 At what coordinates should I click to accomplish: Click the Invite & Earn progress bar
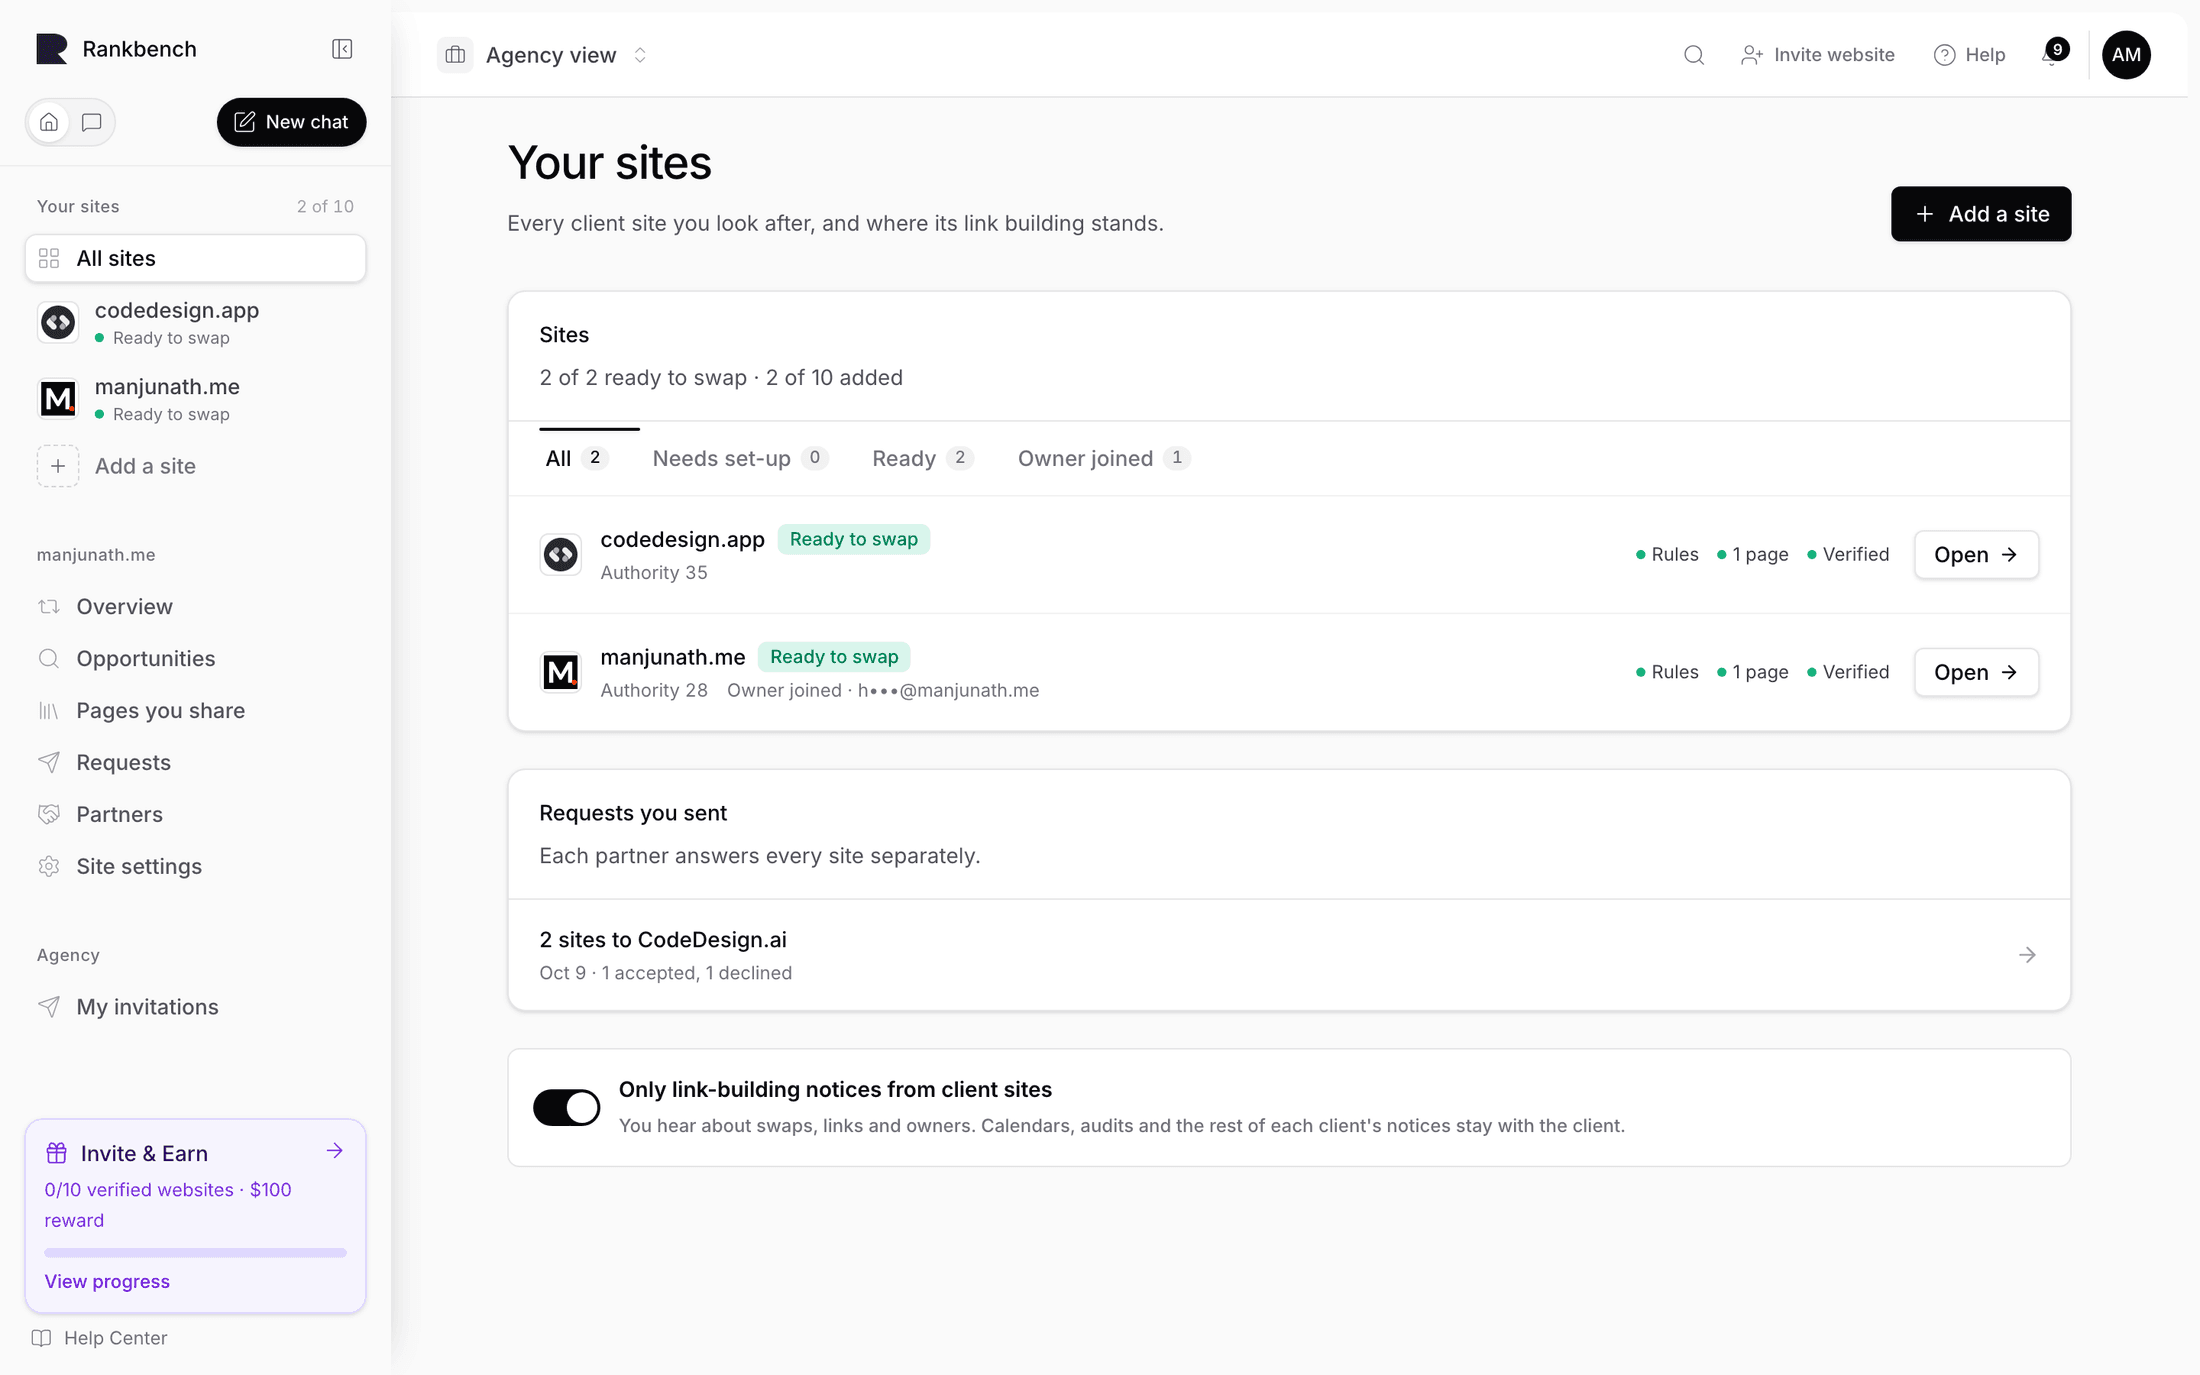coord(195,1252)
